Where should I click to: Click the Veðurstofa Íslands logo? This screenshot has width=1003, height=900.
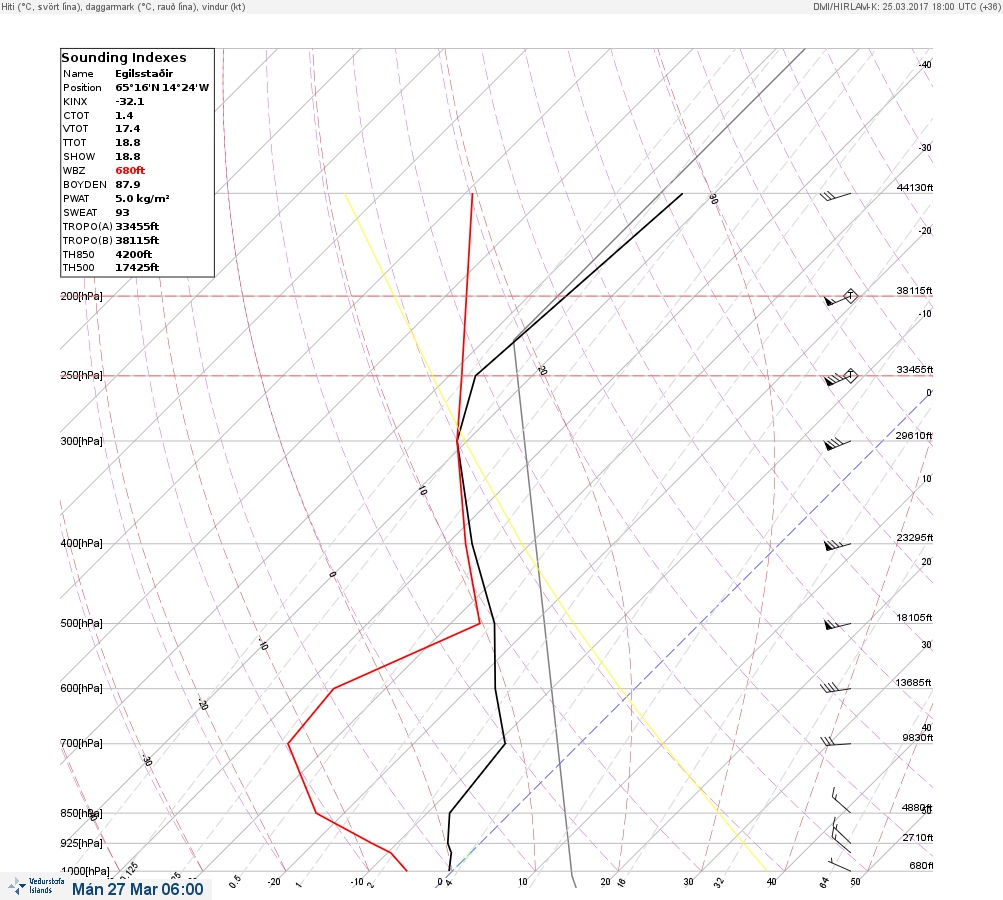(x=36, y=886)
